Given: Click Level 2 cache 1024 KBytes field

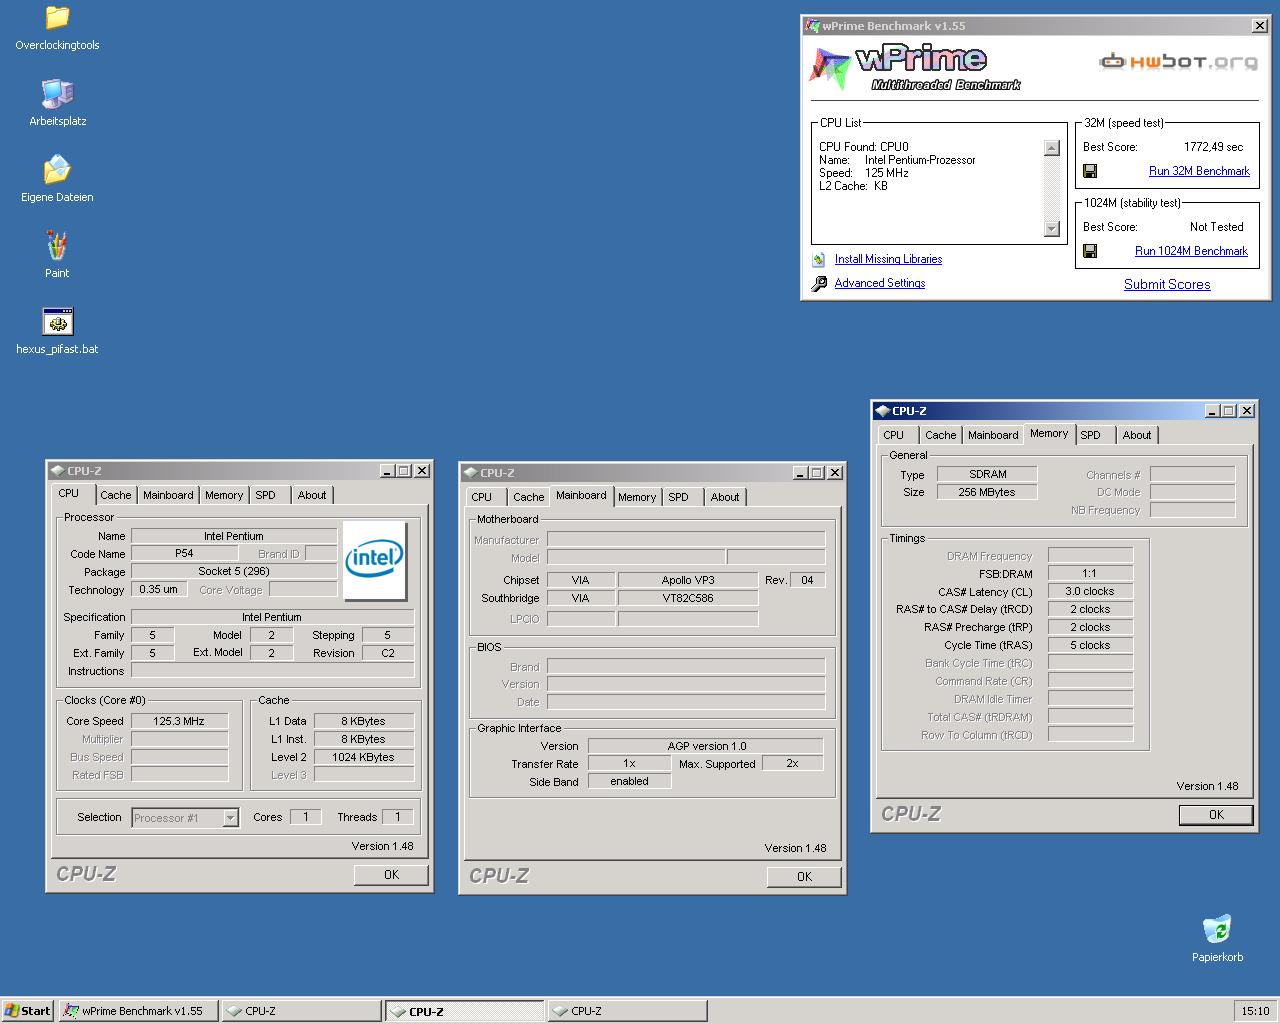Looking at the screenshot, I should click(x=363, y=757).
